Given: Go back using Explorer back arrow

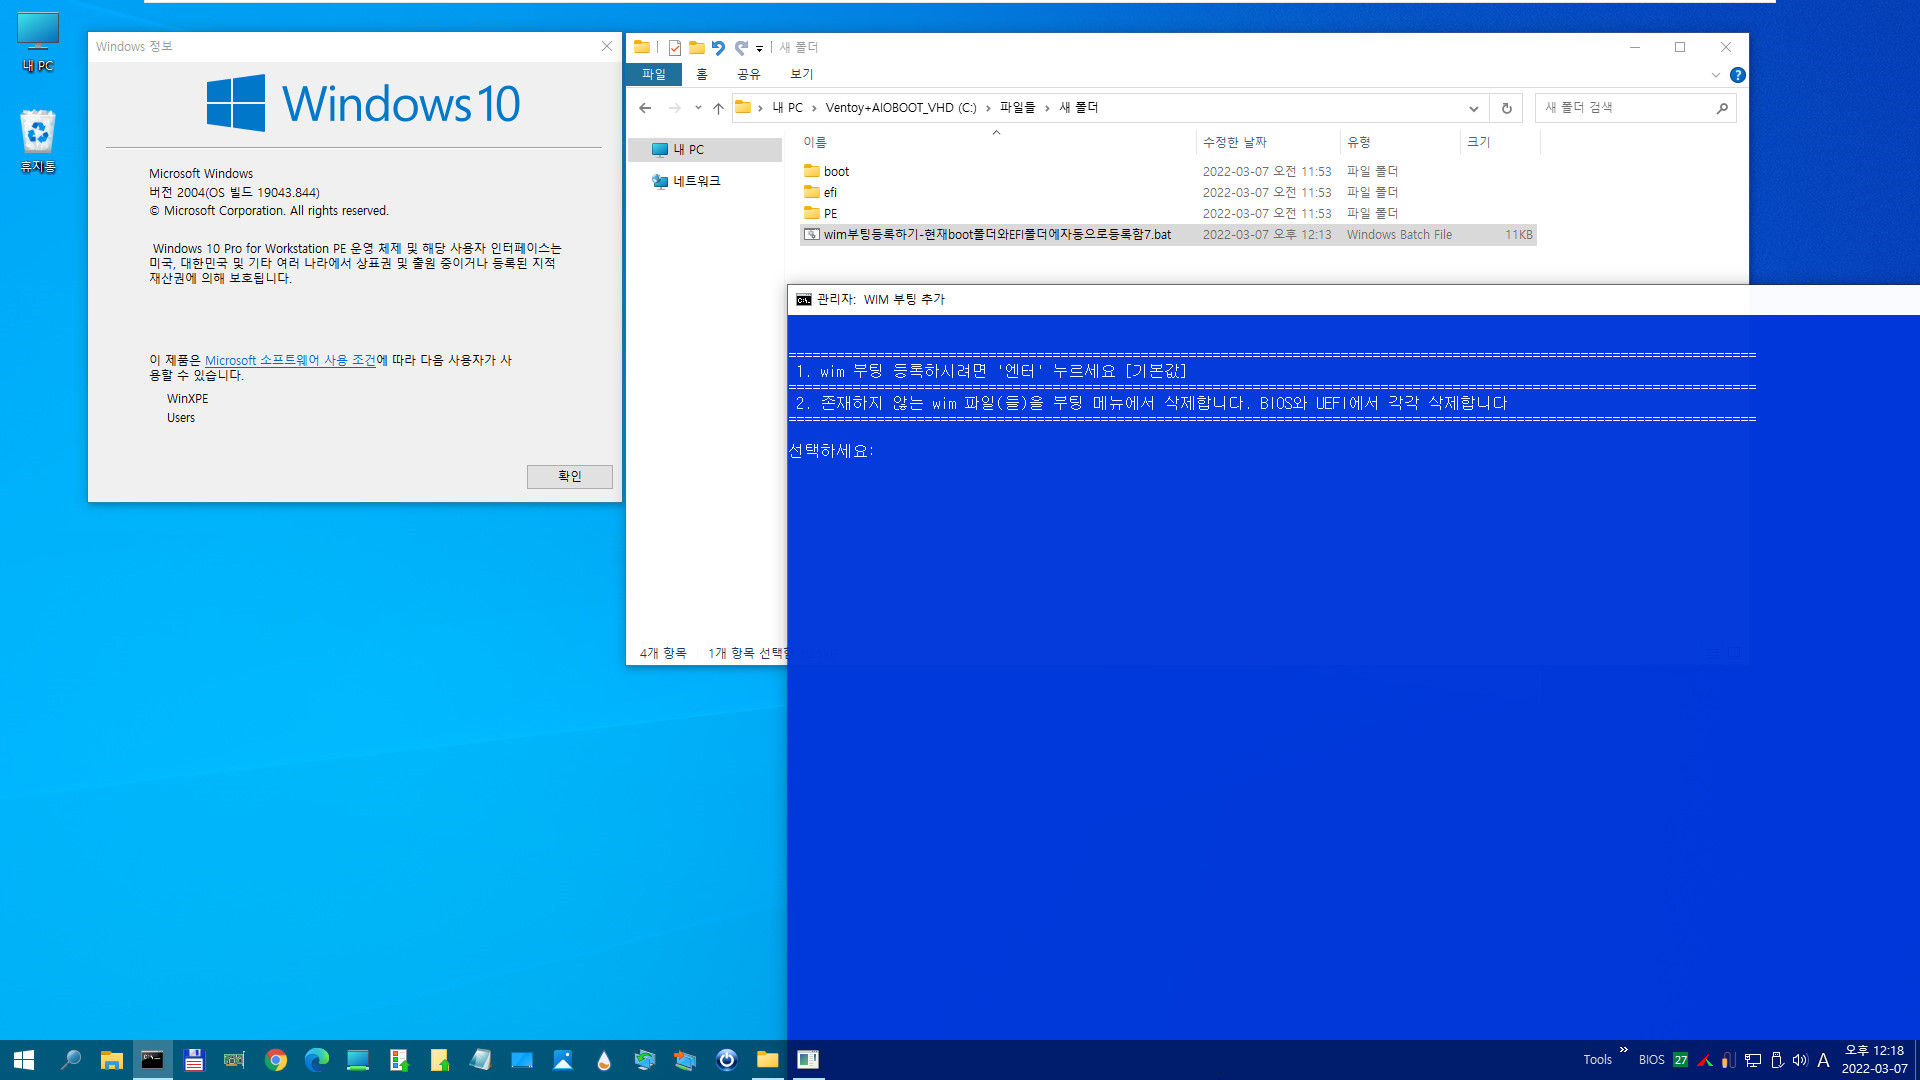Looking at the screenshot, I should click(645, 108).
